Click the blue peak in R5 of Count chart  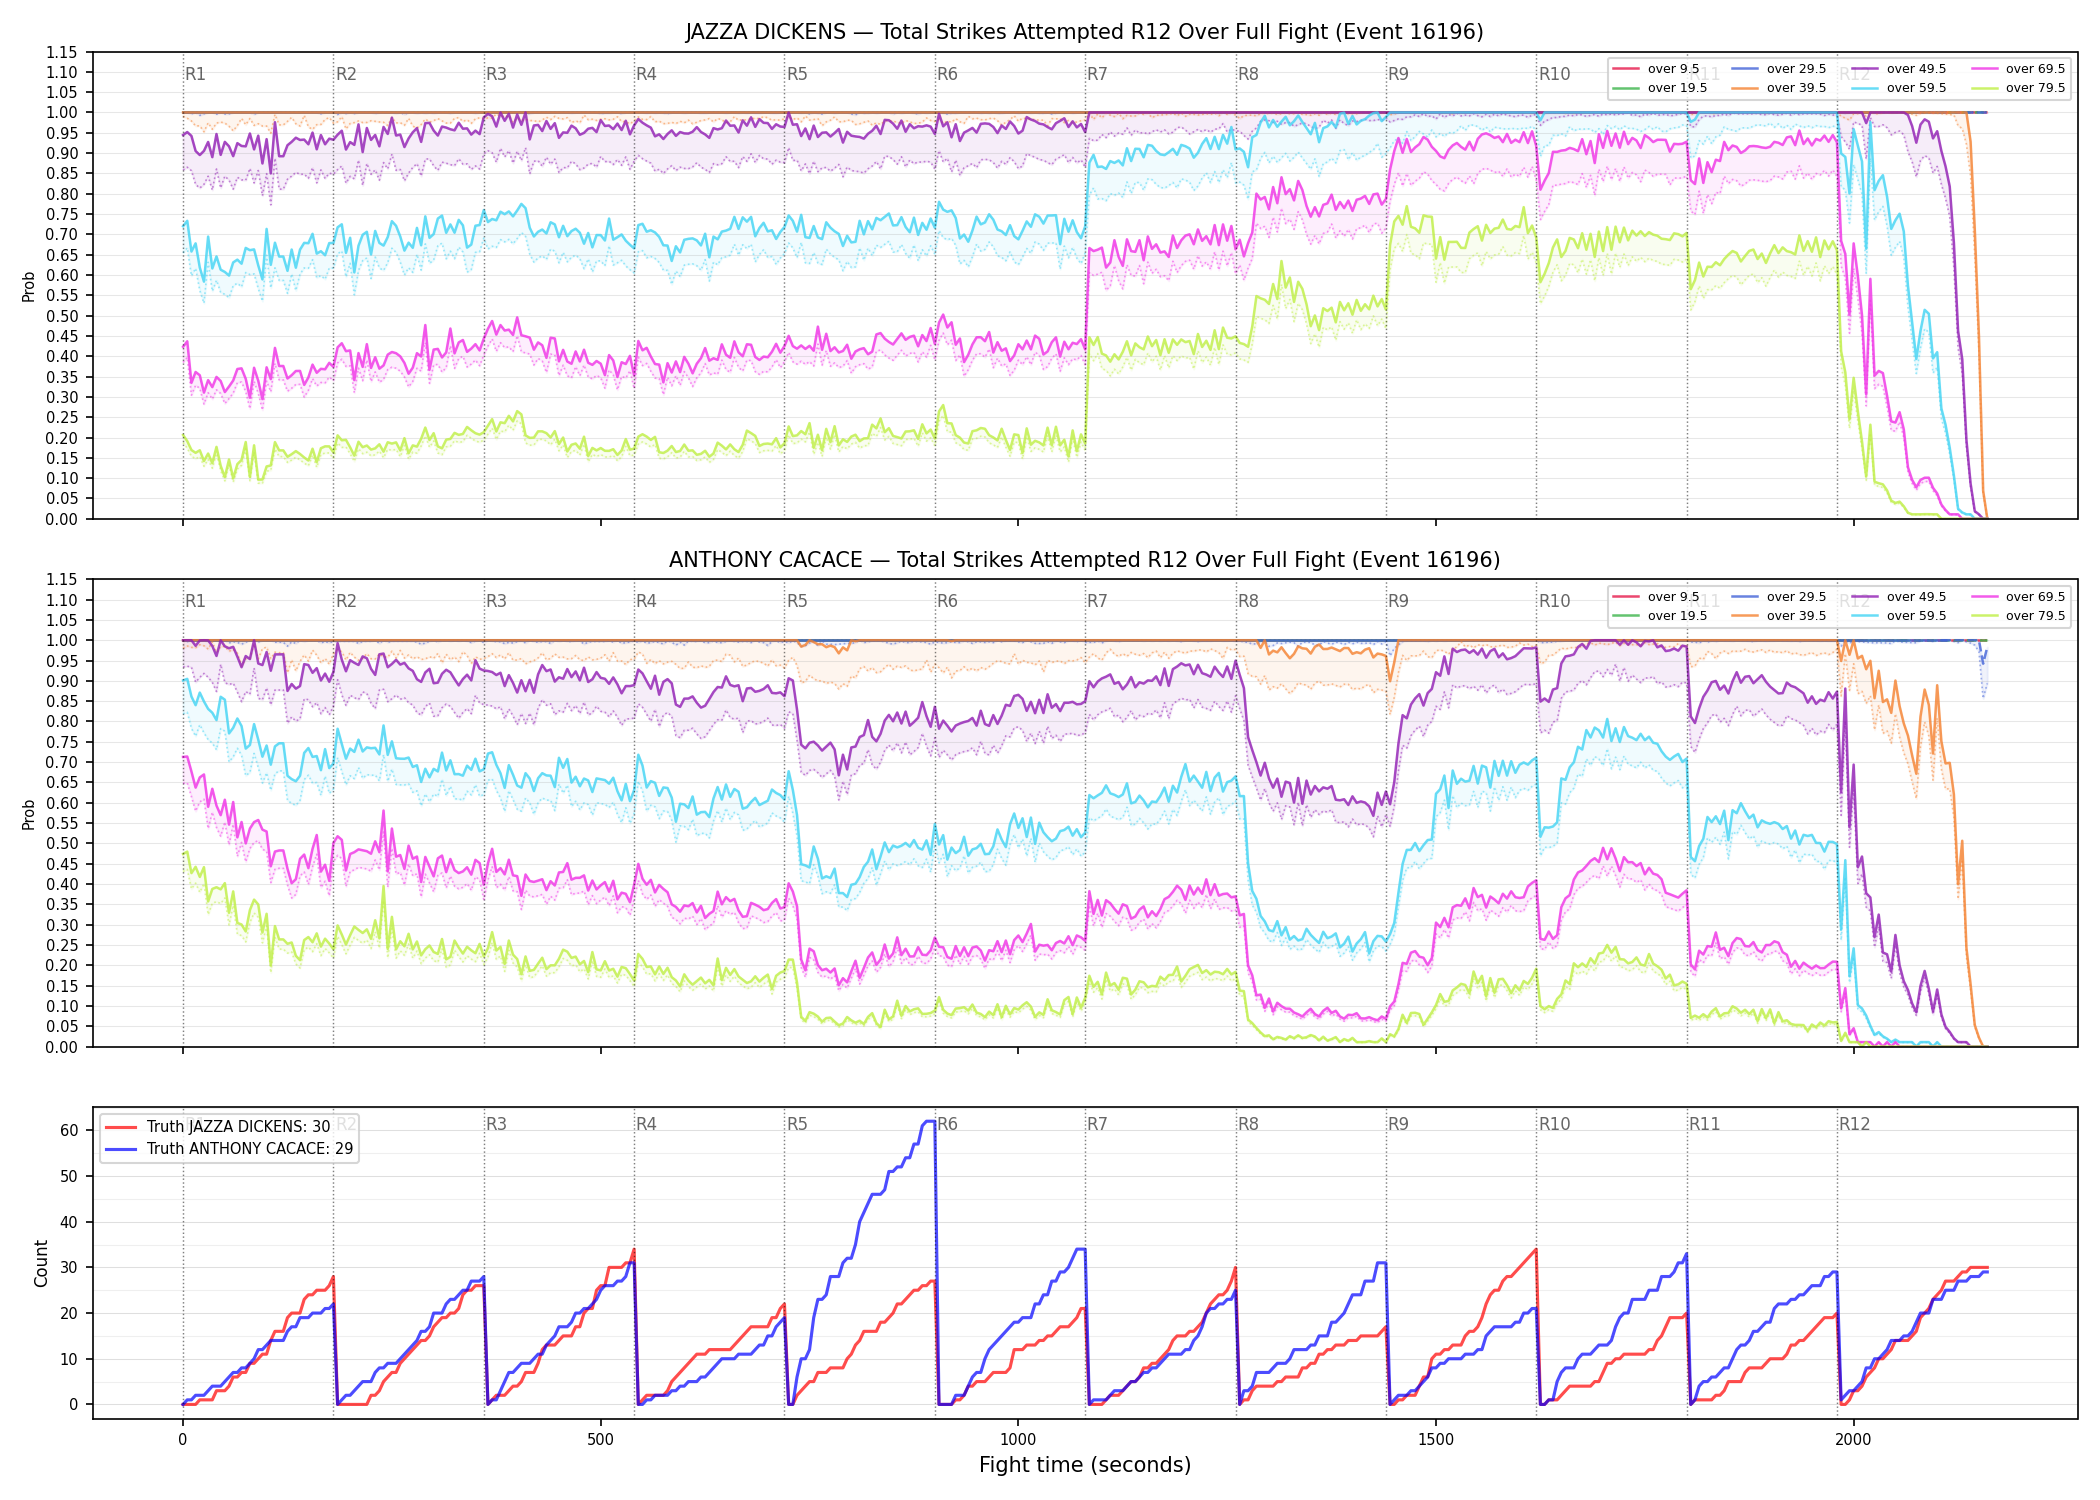click(x=929, y=1122)
